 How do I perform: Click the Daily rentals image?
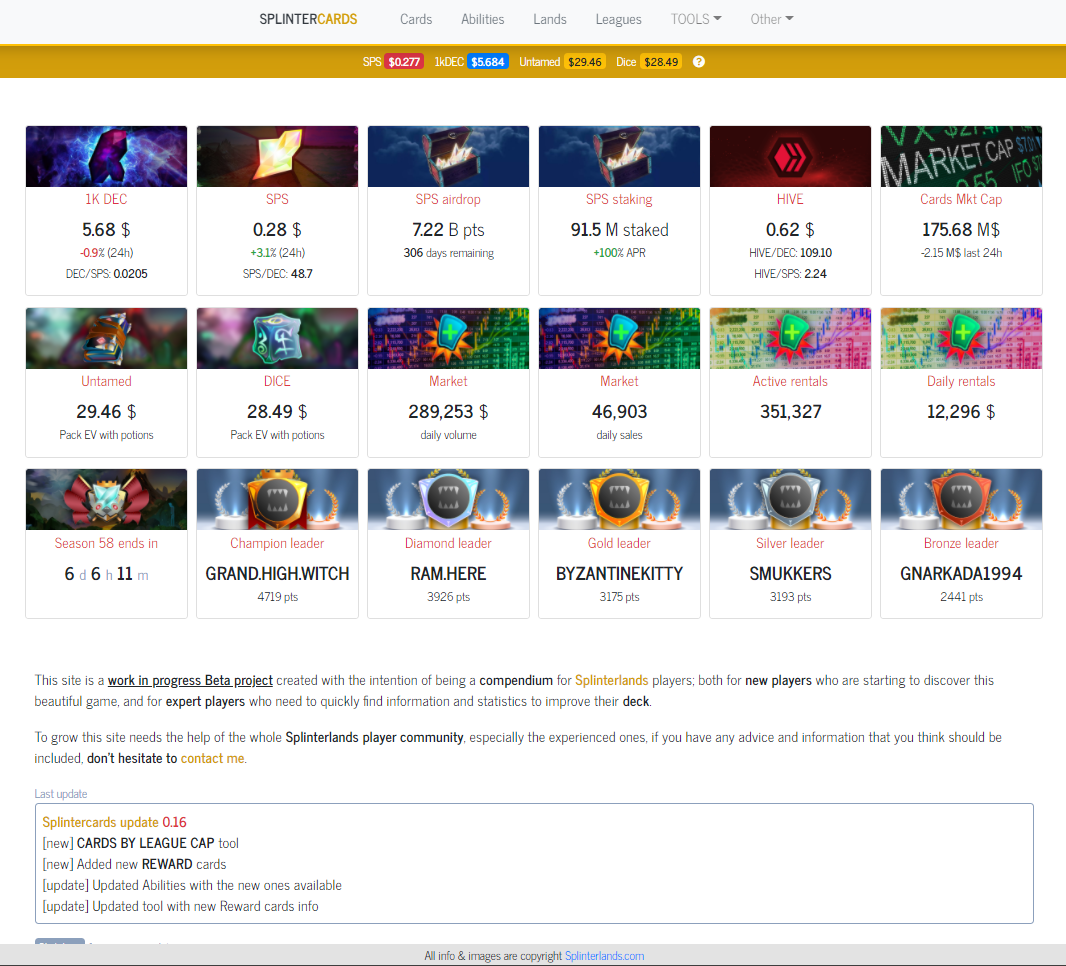pyautogui.click(x=961, y=339)
